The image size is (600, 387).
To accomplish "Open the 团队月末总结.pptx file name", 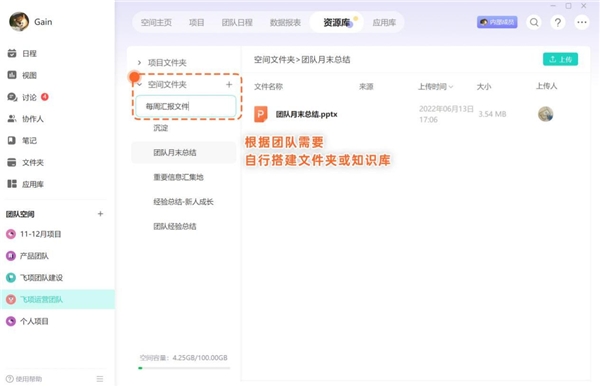I will (307, 114).
